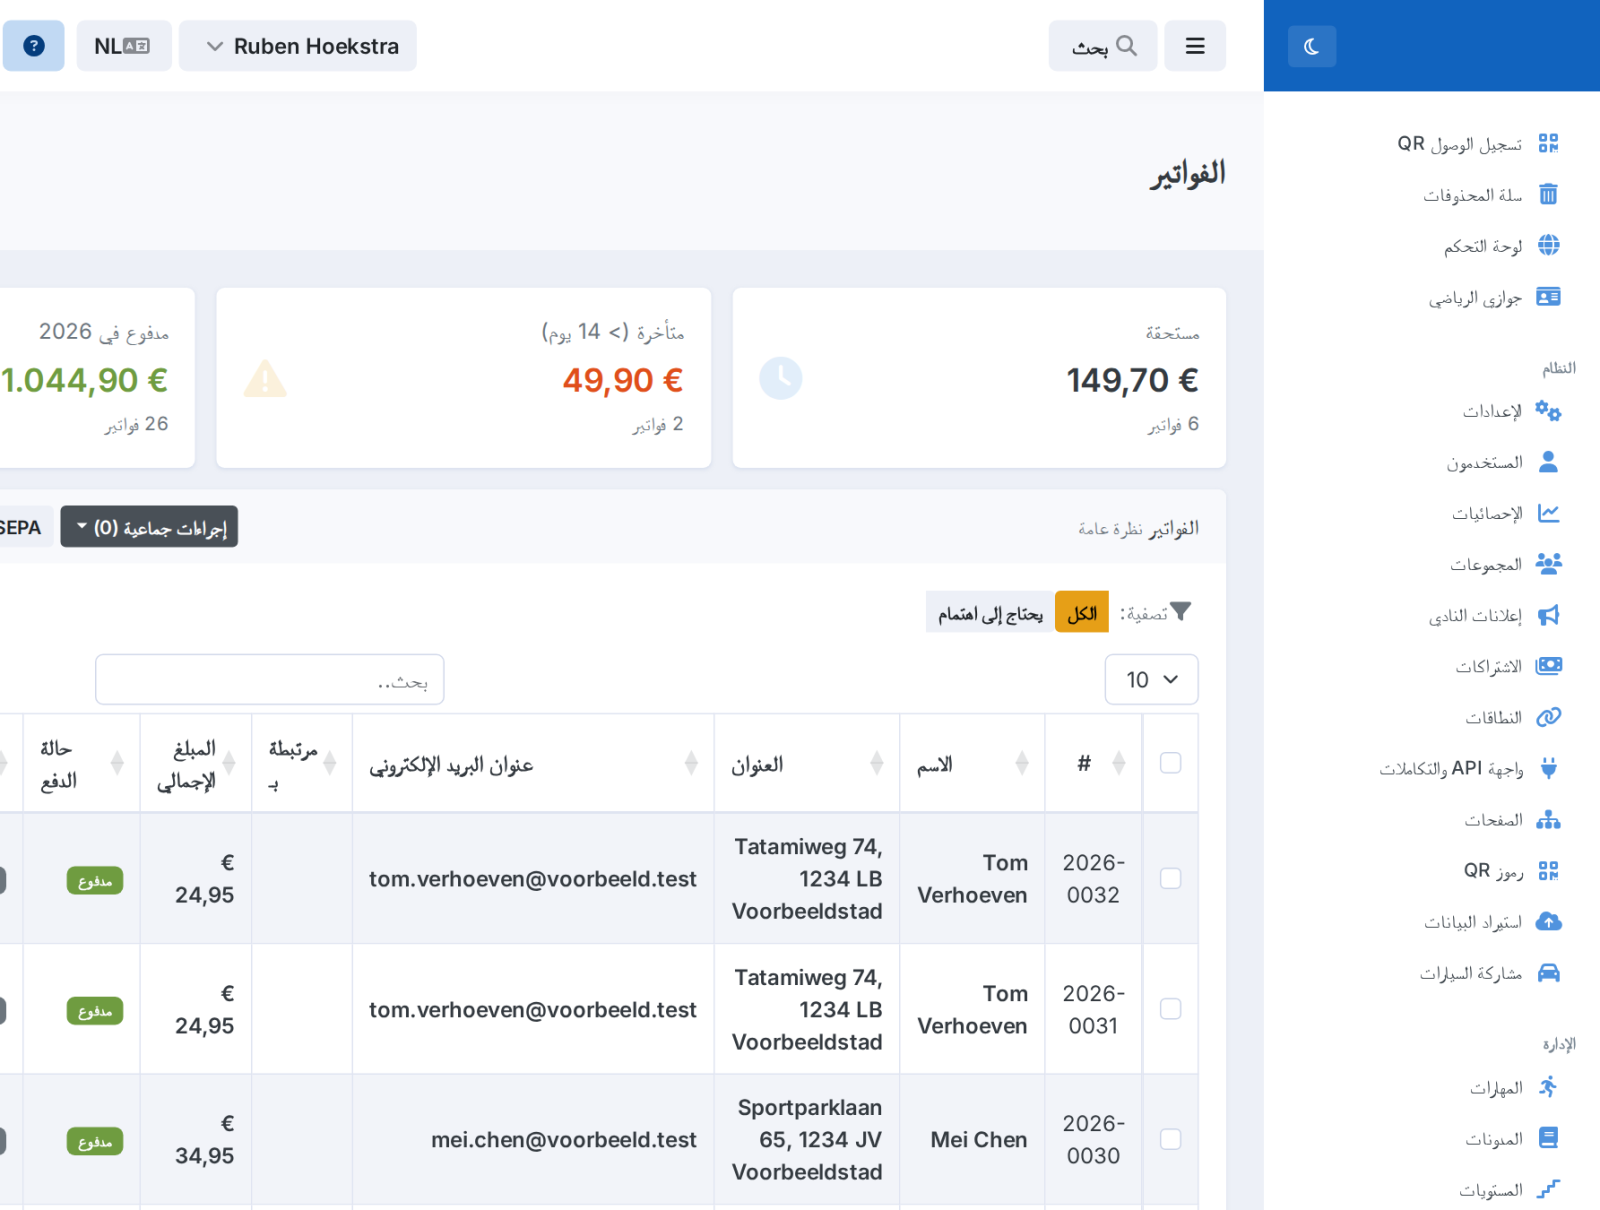The image size is (1600, 1210).
Task: Open النطاقات link icon
Action: tap(1548, 717)
